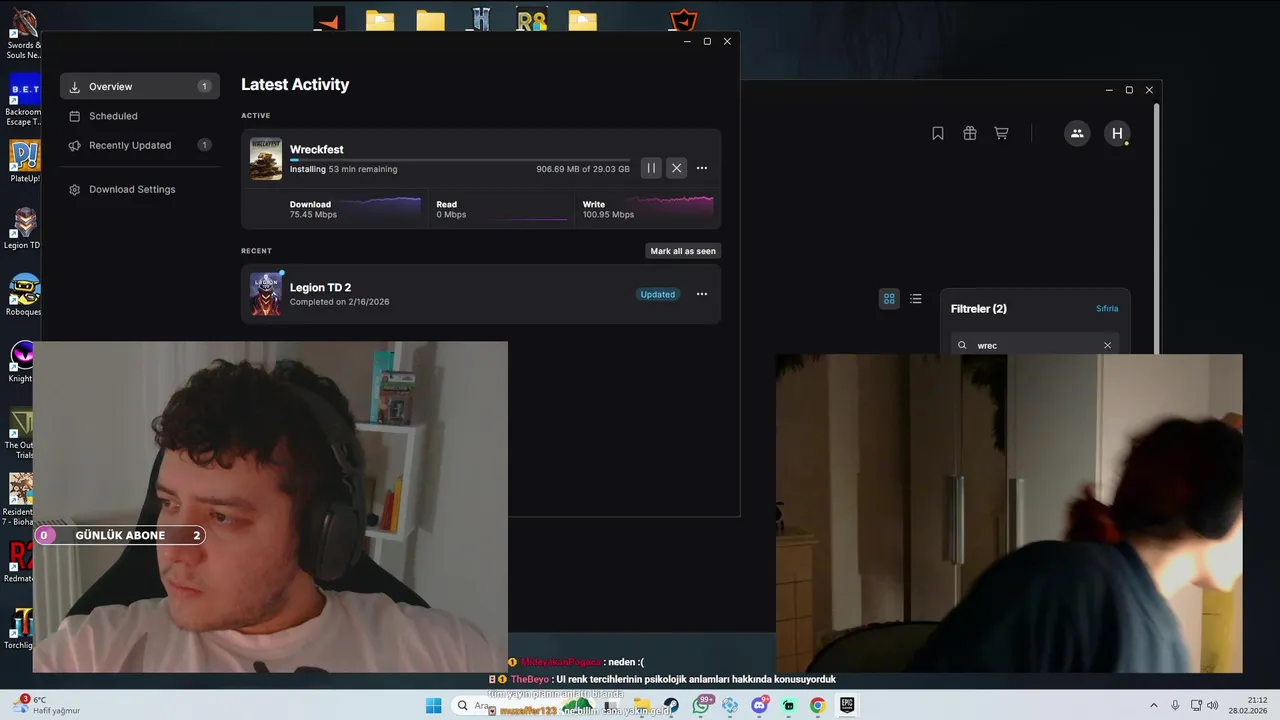
Task: Switch library to grid view
Action: pos(889,298)
